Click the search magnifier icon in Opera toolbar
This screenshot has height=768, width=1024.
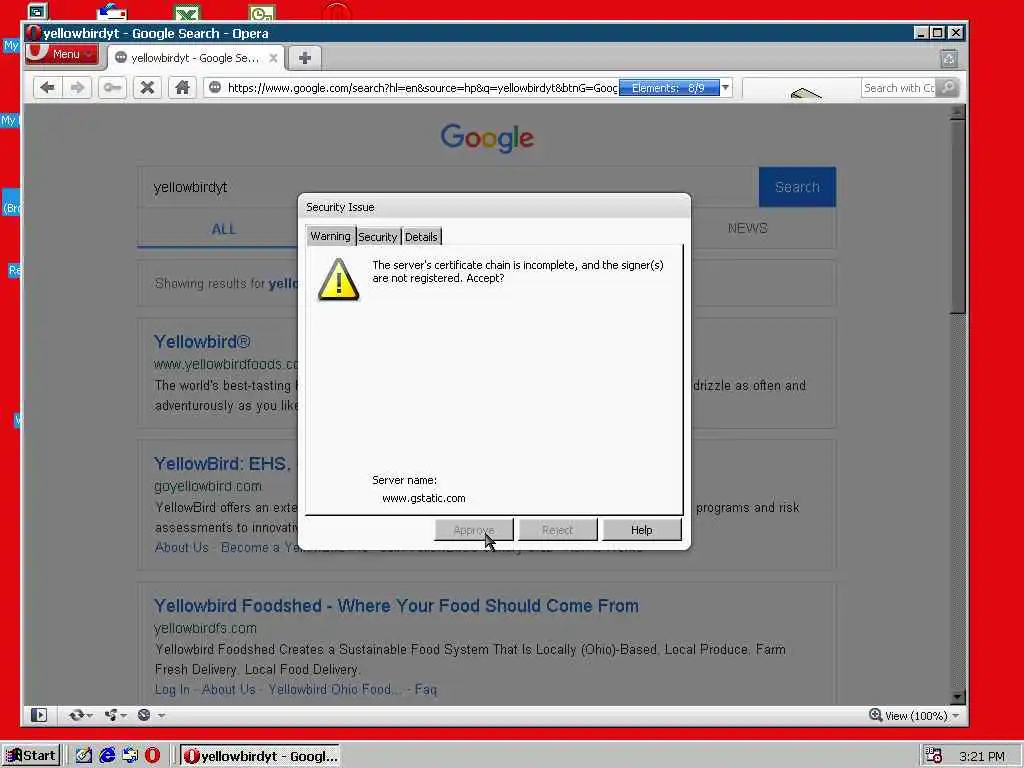(x=948, y=88)
